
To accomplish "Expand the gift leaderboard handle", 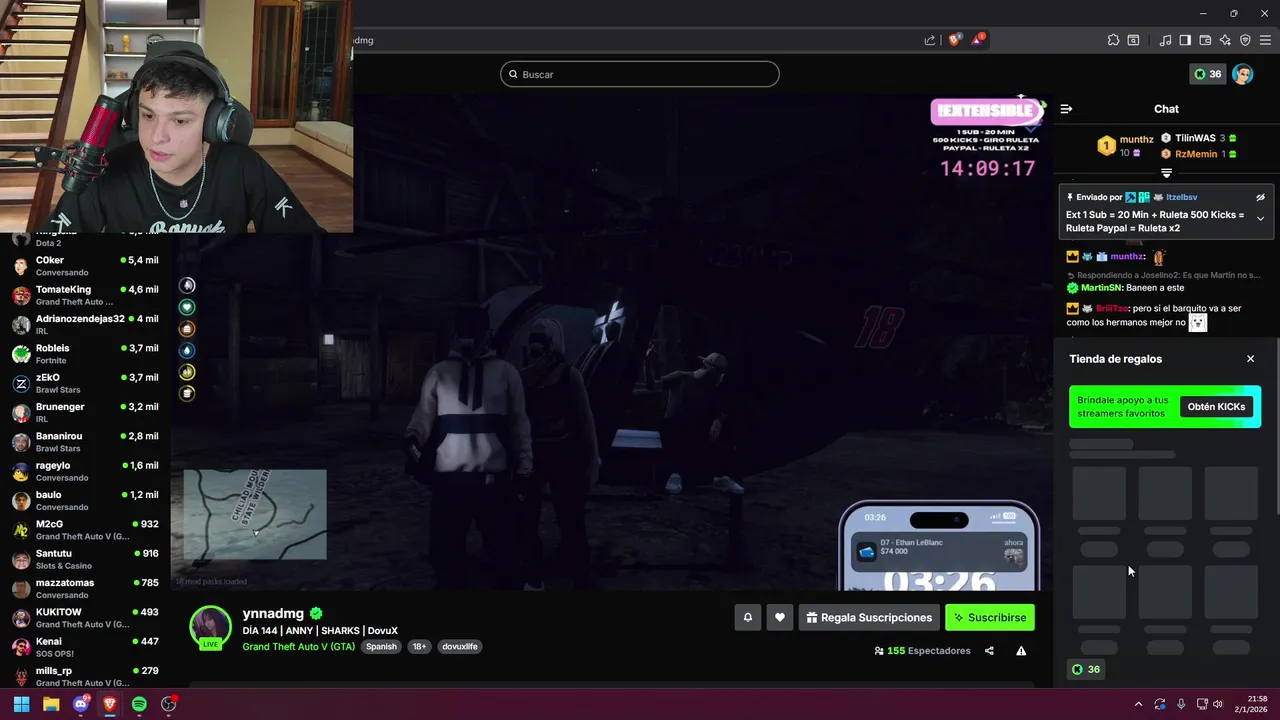I will (1166, 174).
